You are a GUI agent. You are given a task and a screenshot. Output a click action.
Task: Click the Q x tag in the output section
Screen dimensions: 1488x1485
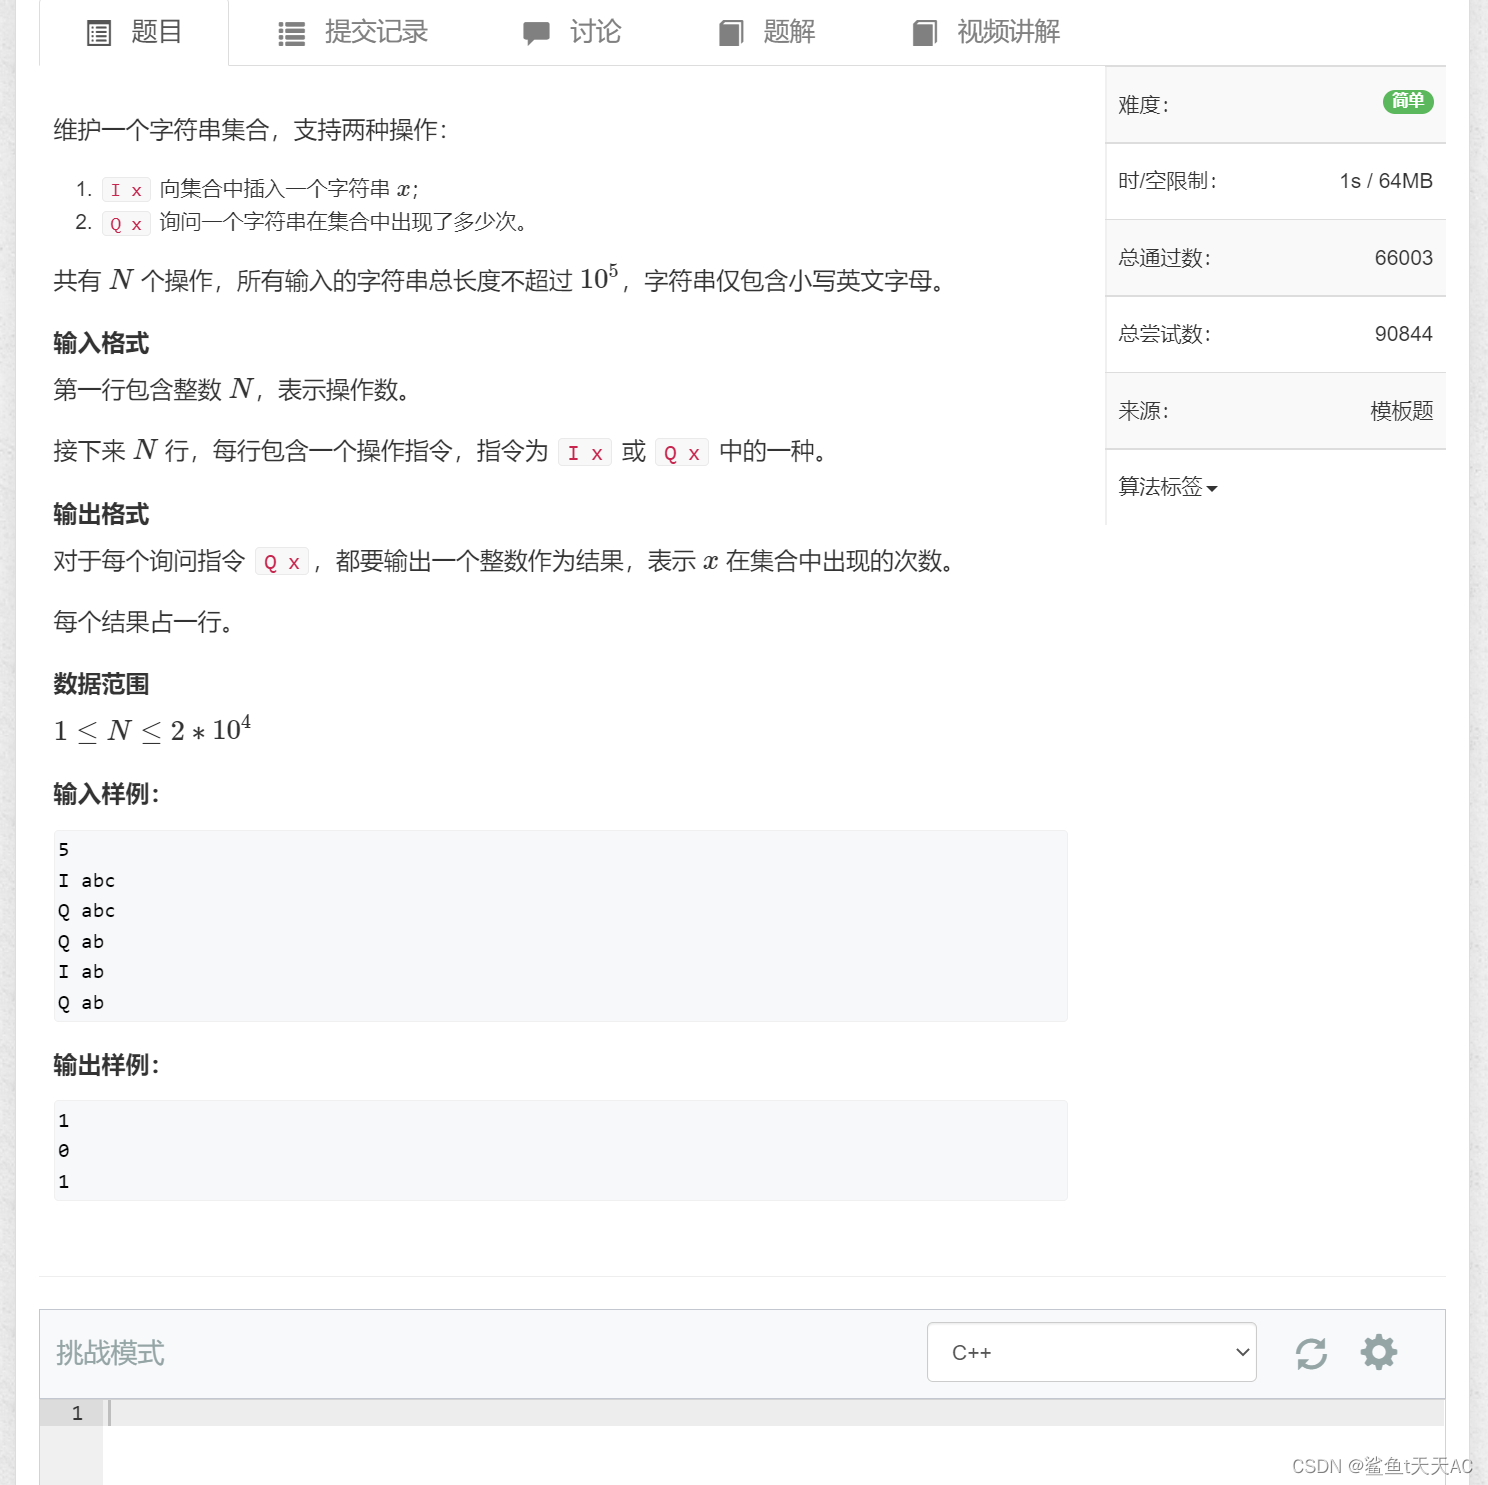pos(282,562)
